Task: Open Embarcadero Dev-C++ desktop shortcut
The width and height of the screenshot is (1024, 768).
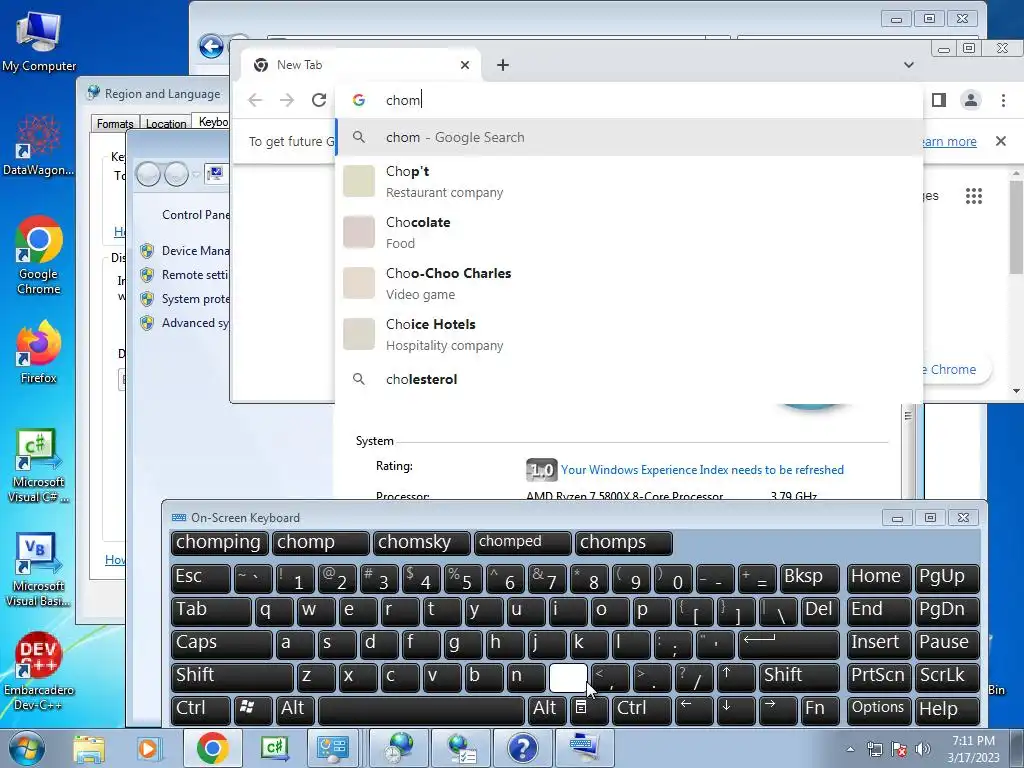Action: (39, 672)
